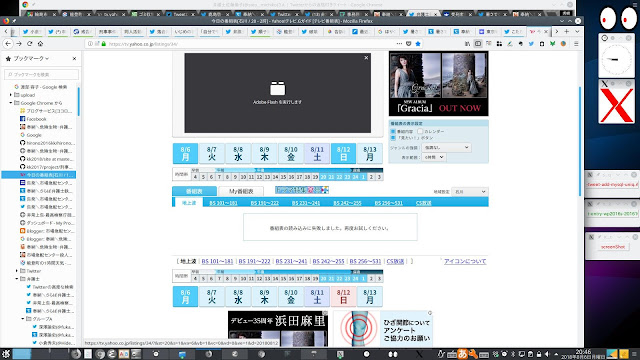Open the ブックマーク sidebar header dropdown
Viewport: 640px width, 360px height.
pyautogui.click(x=31, y=59)
